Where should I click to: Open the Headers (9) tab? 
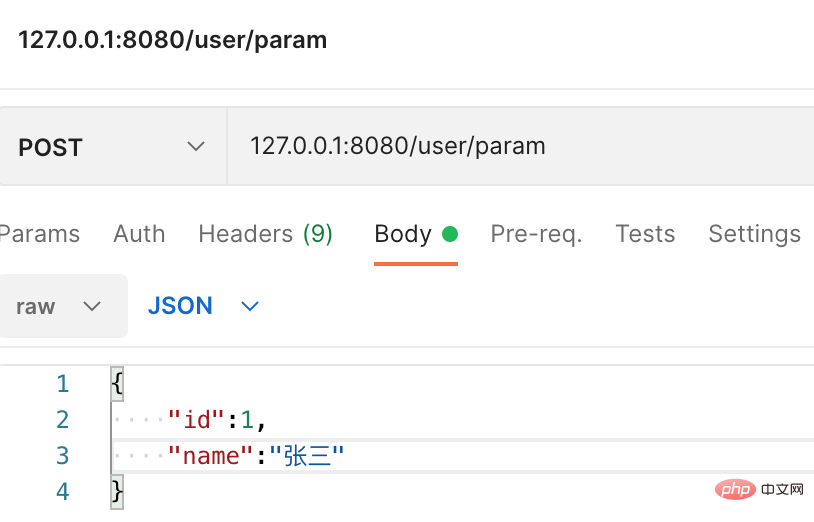point(265,234)
